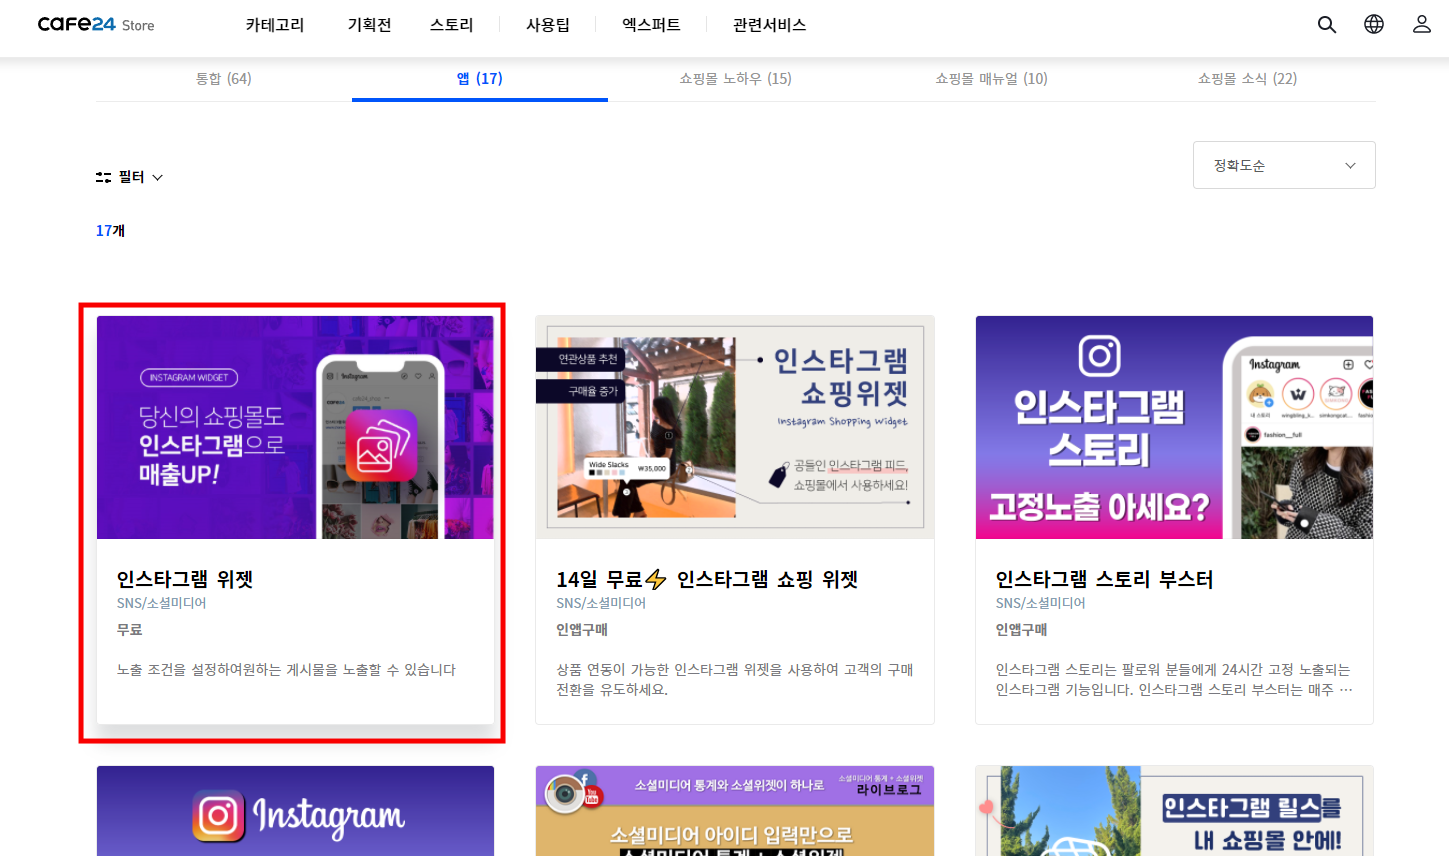Open the 인스타그램 릴스 banner image
1449x856 pixels.
1174,811
